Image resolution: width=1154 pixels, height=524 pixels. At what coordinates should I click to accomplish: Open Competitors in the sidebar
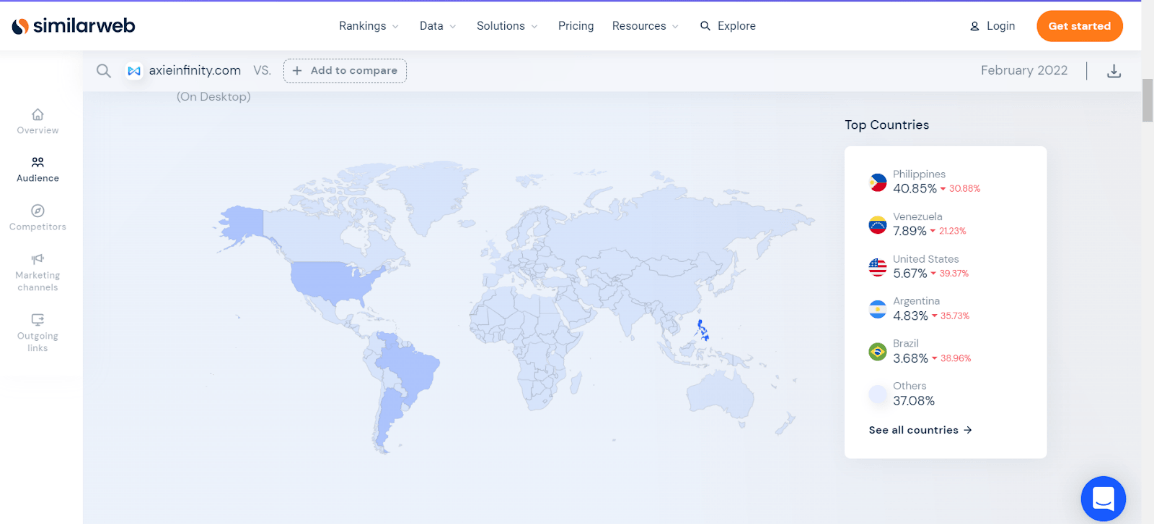pyautogui.click(x=38, y=218)
